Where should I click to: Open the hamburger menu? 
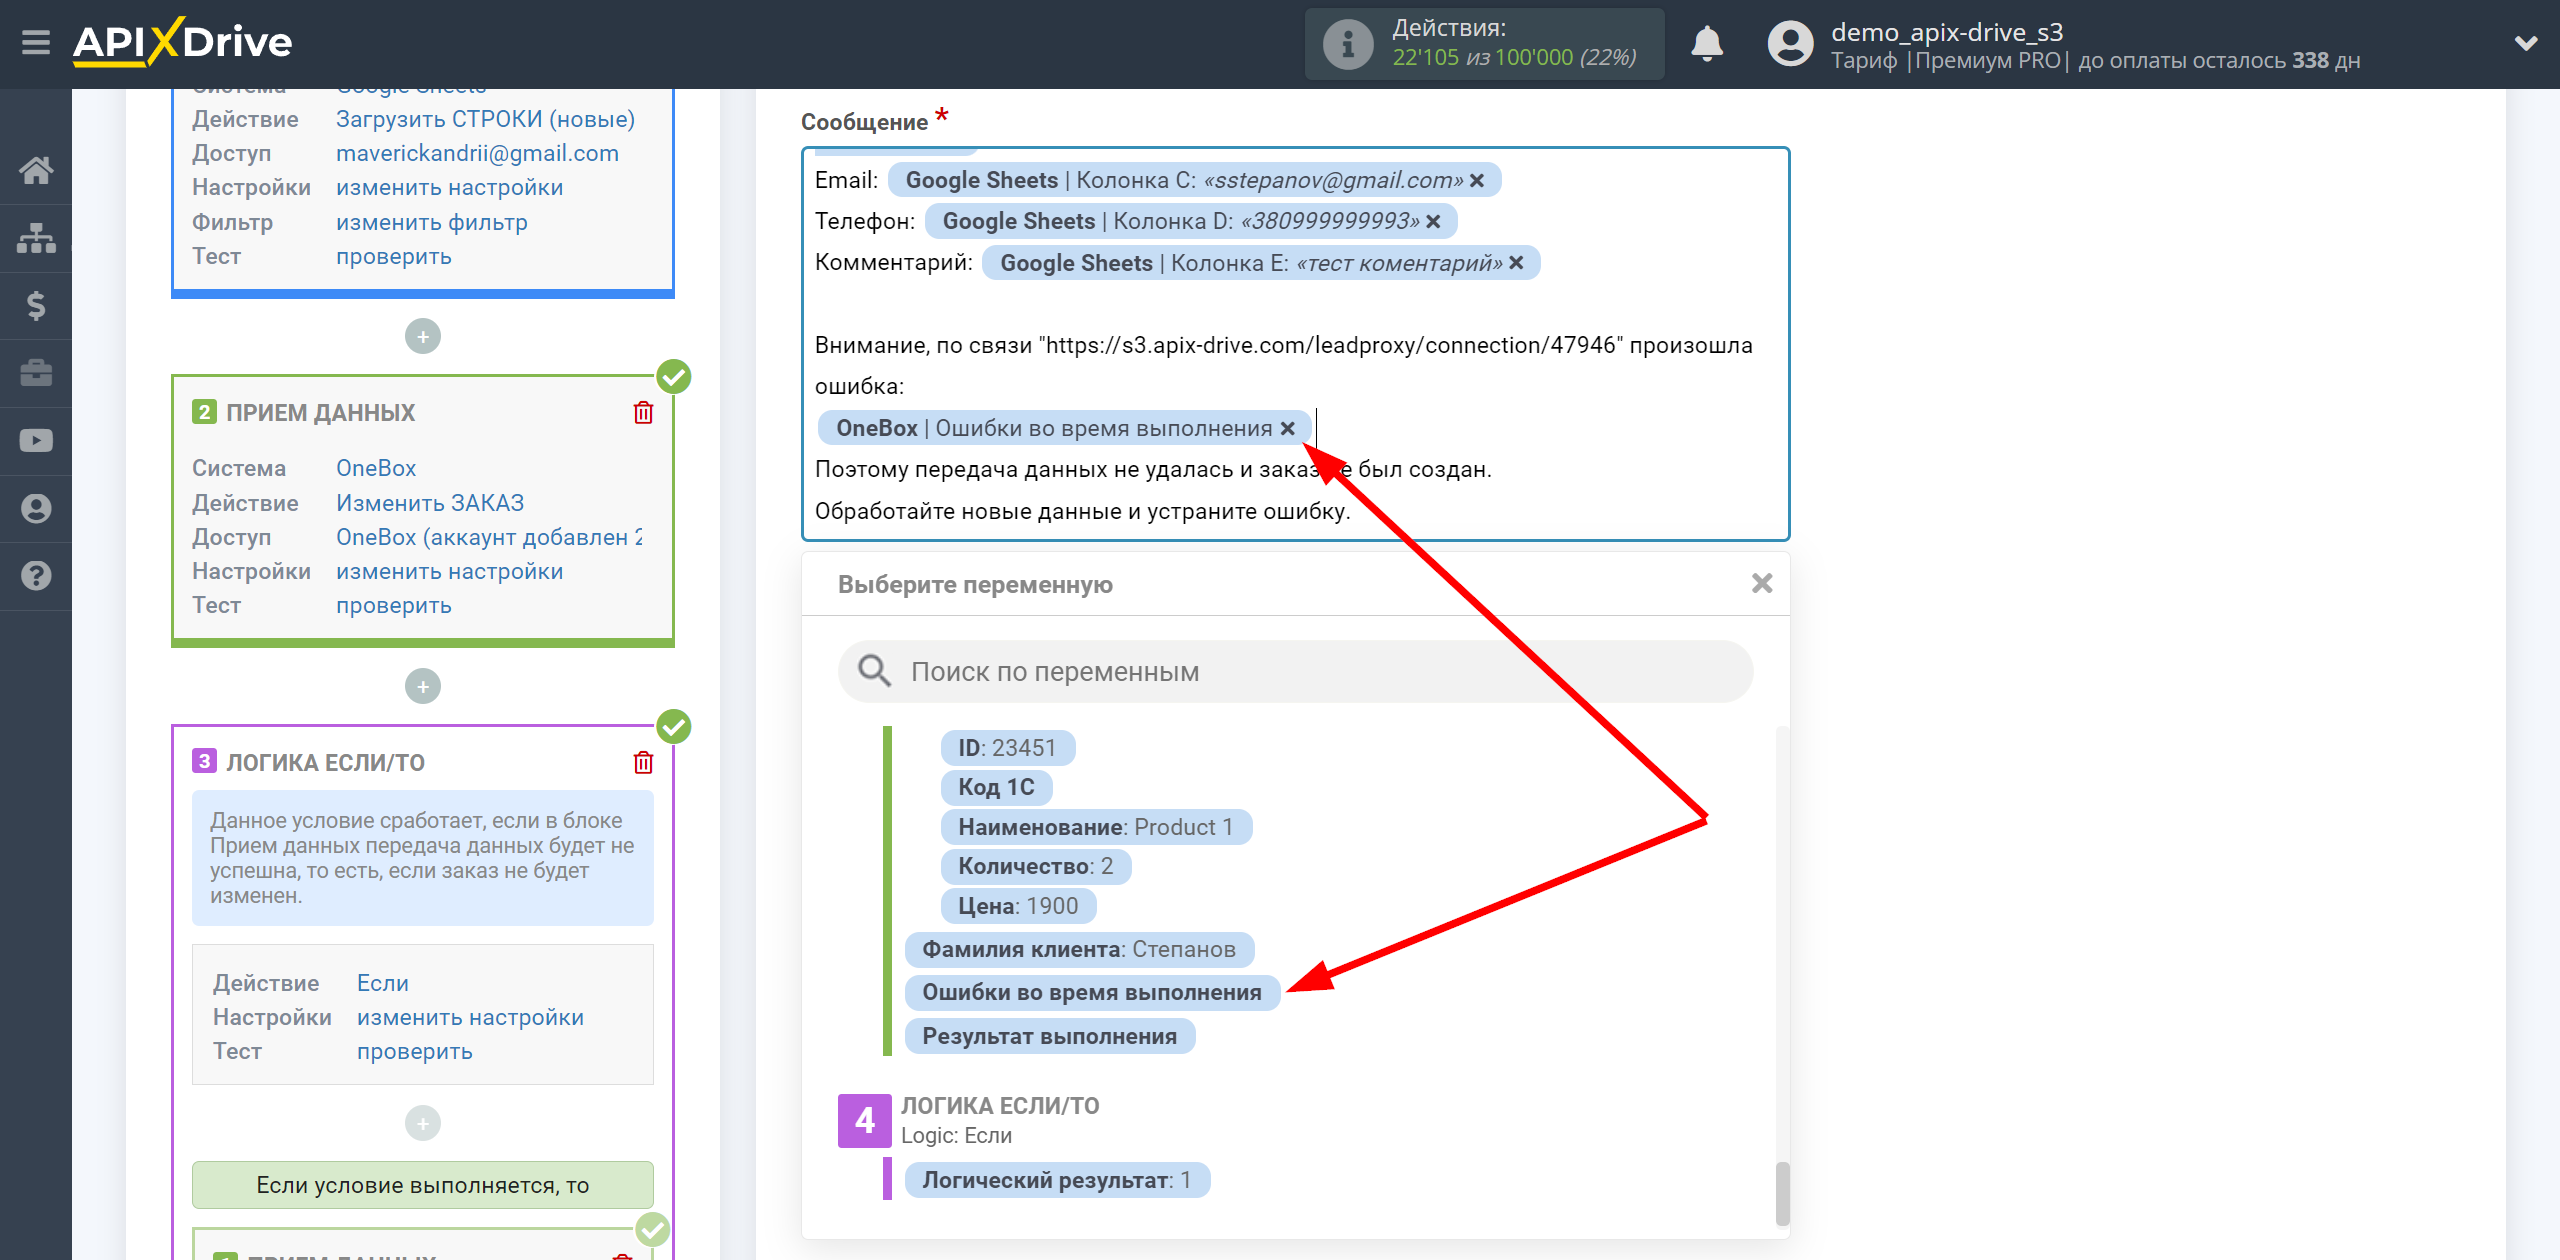pyautogui.click(x=36, y=43)
